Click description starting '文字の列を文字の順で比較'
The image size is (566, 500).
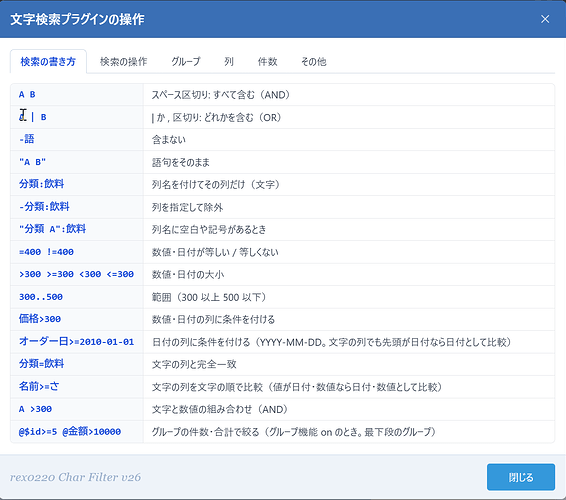point(298,387)
